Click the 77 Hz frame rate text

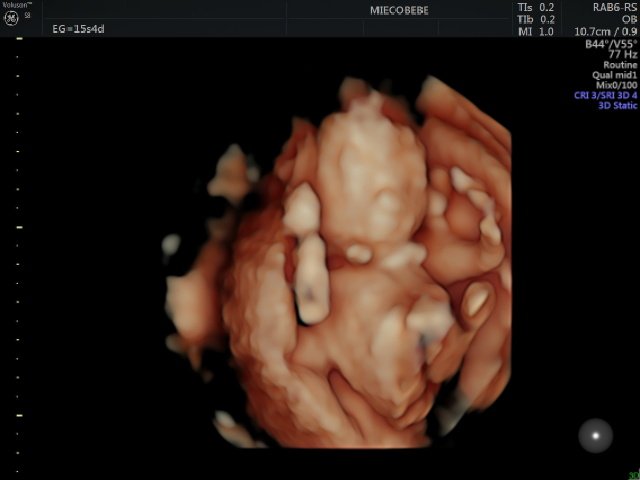(623, 54)
